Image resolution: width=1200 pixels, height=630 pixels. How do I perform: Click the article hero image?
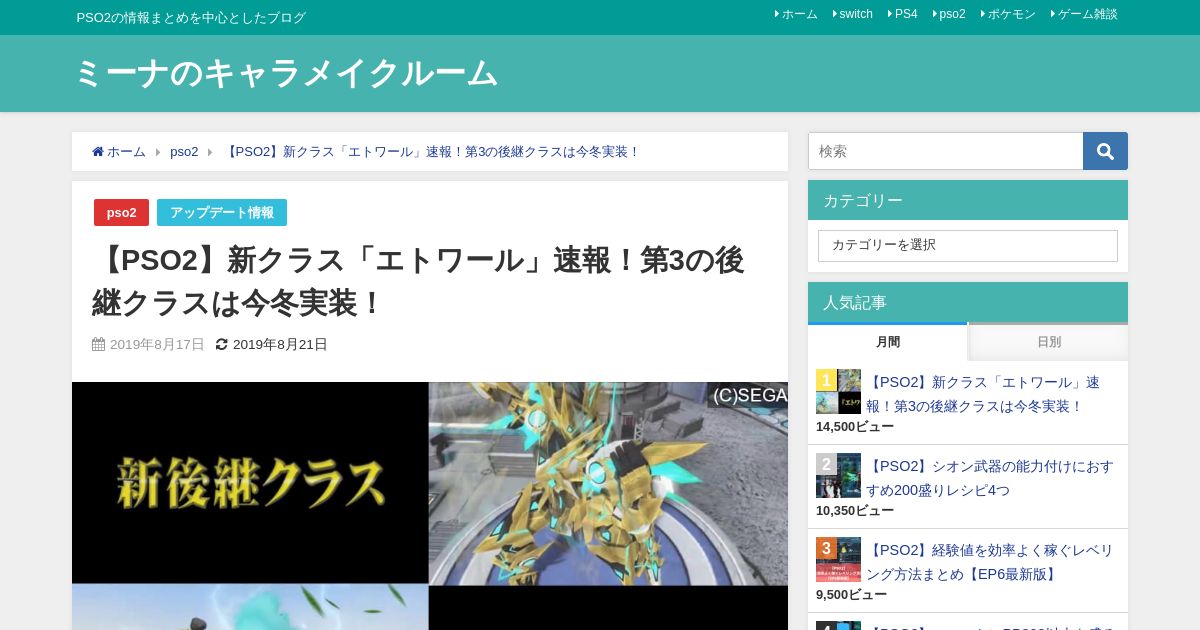point(430,506)
